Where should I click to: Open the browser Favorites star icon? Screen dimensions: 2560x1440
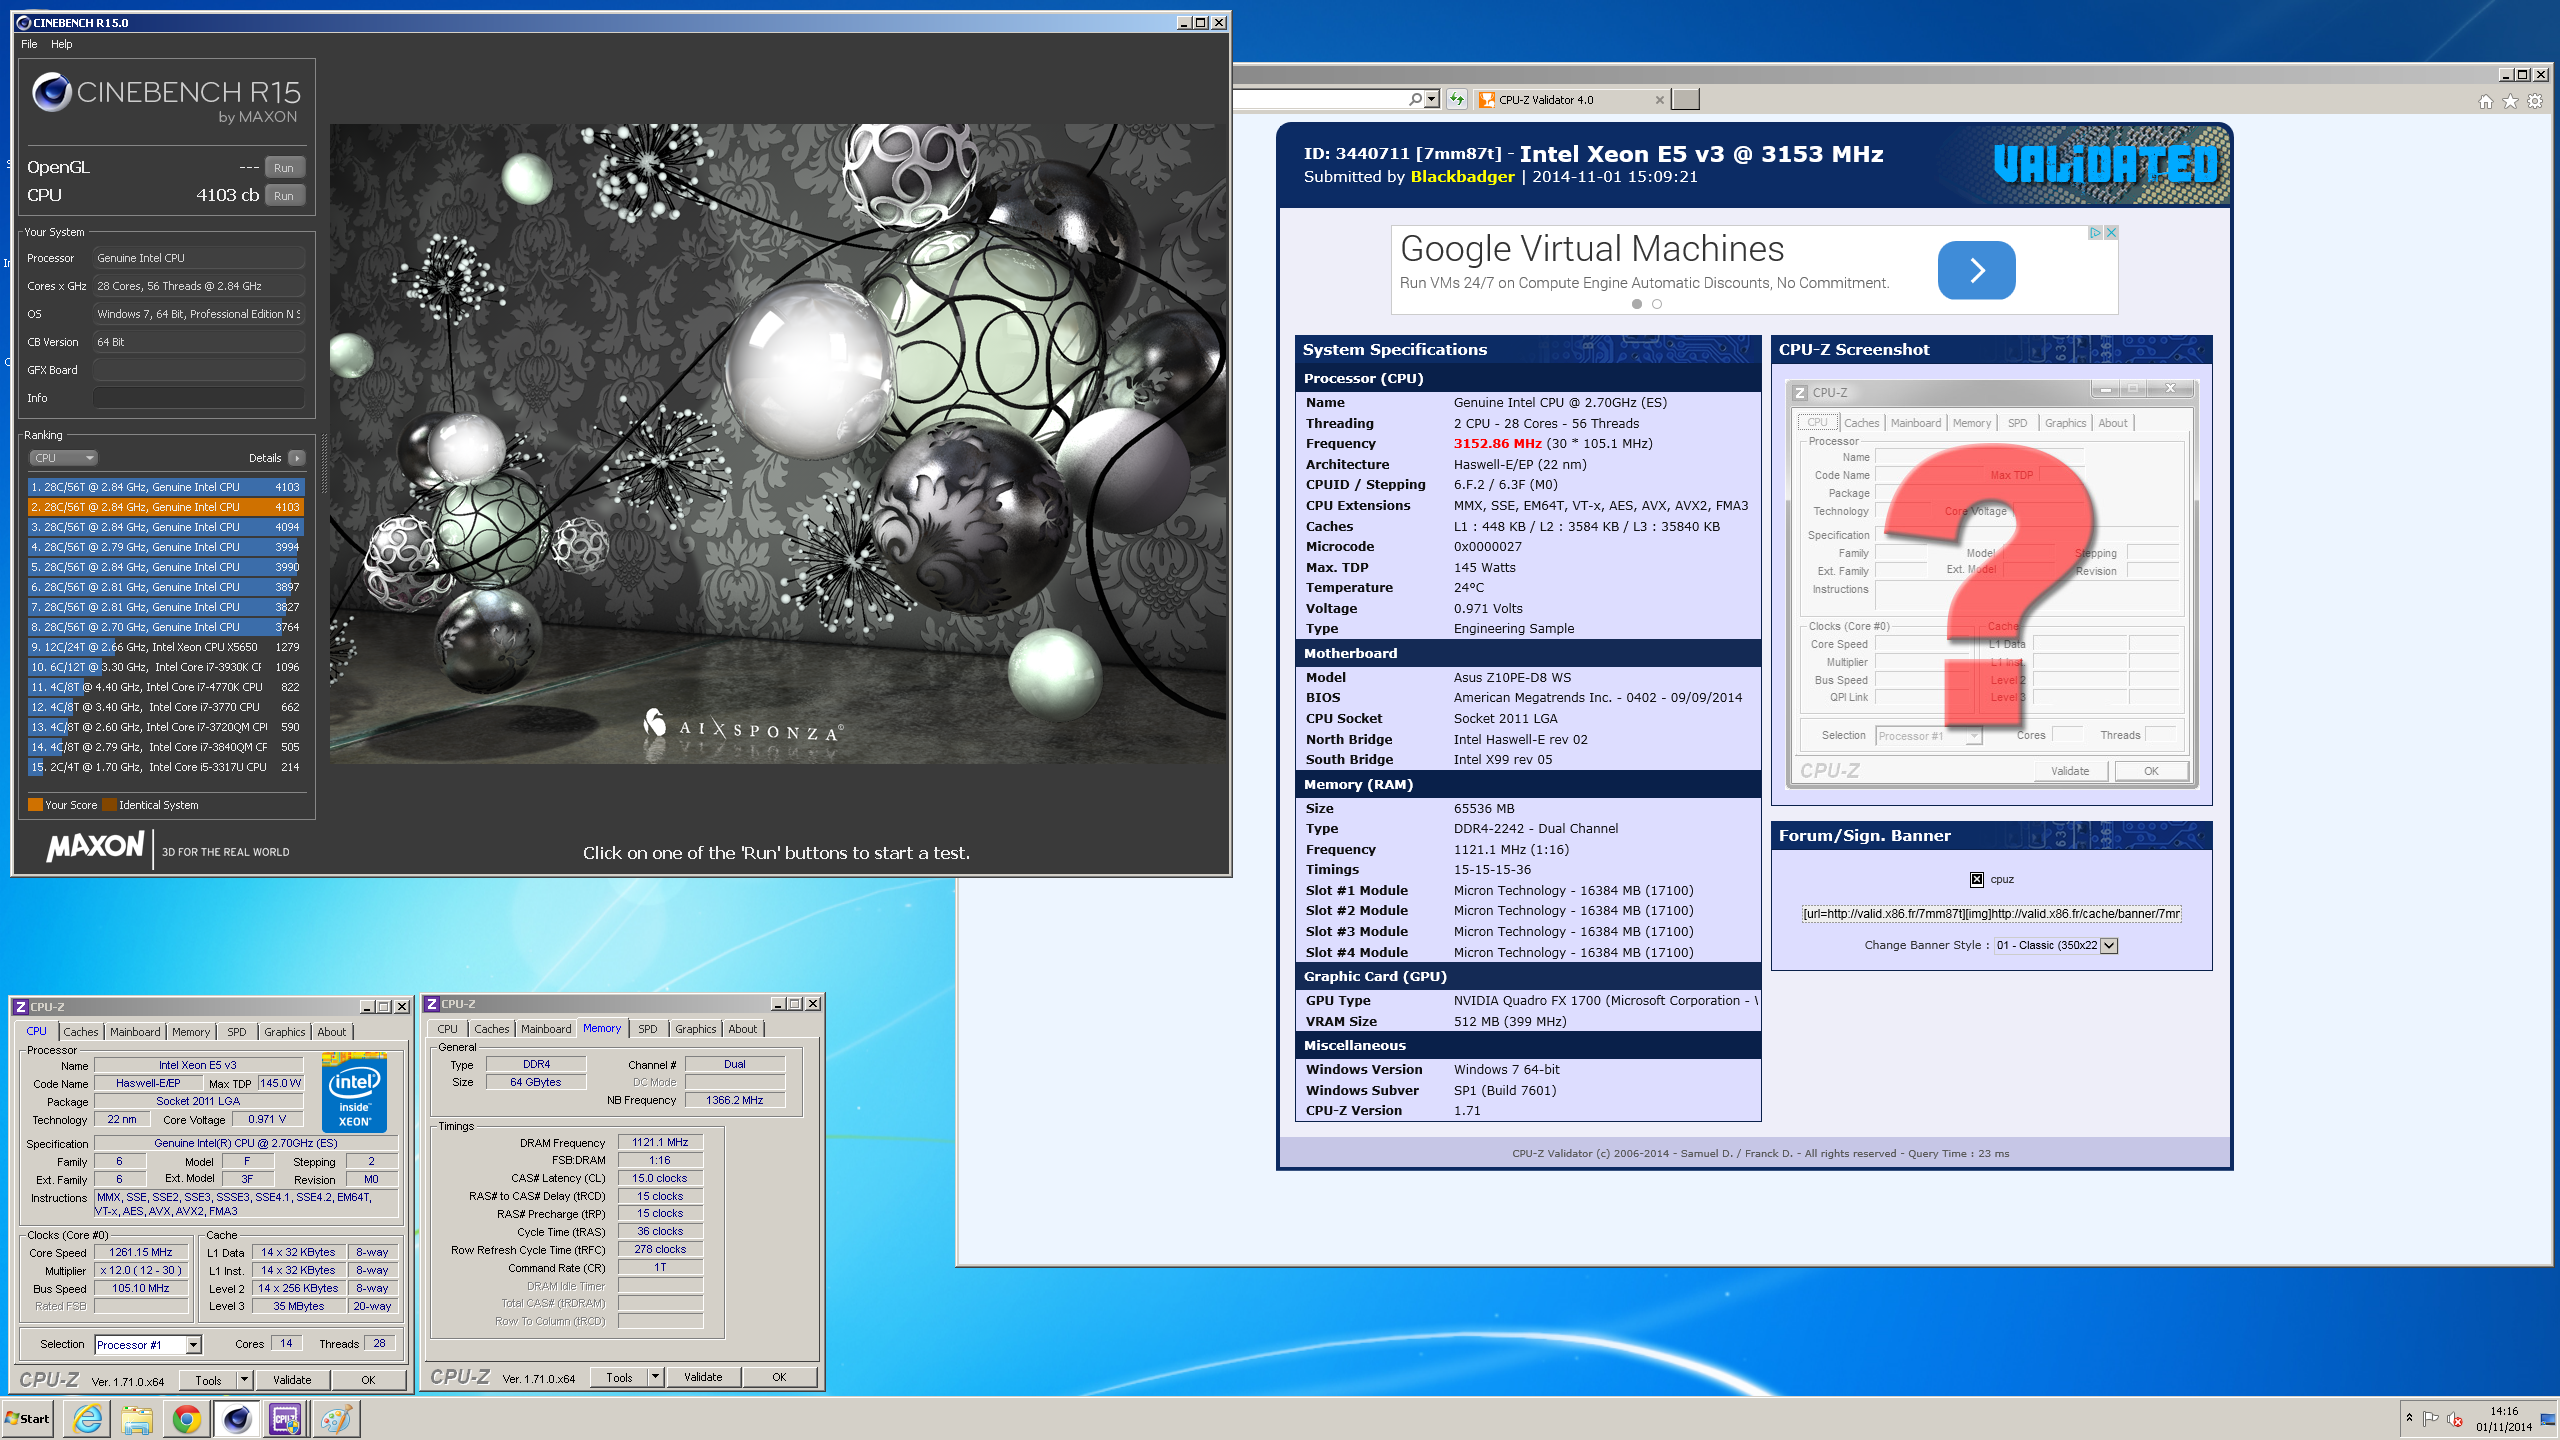(2510, 101)
